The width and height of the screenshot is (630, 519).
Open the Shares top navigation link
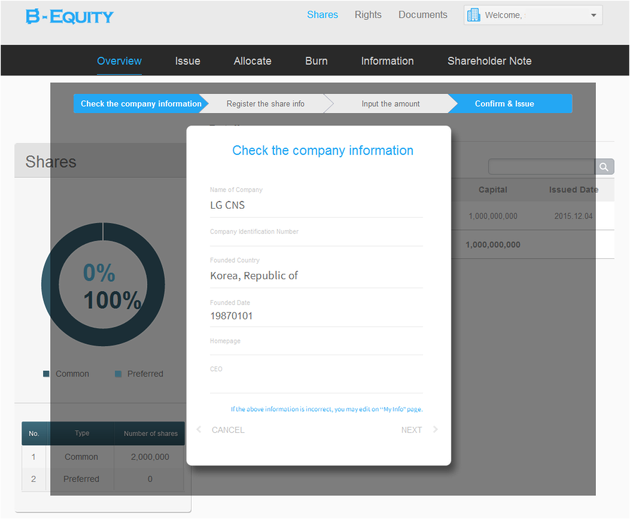point(322,15)
